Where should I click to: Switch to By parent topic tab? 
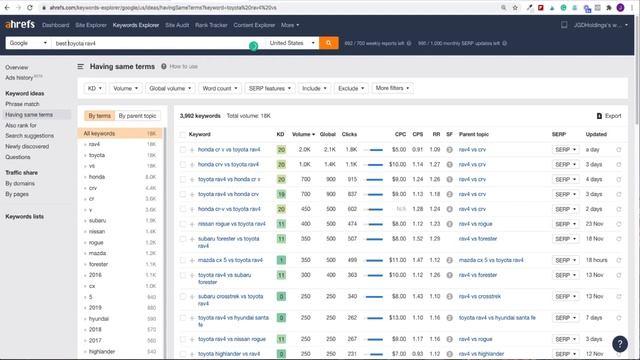click(x=138, y=116)
